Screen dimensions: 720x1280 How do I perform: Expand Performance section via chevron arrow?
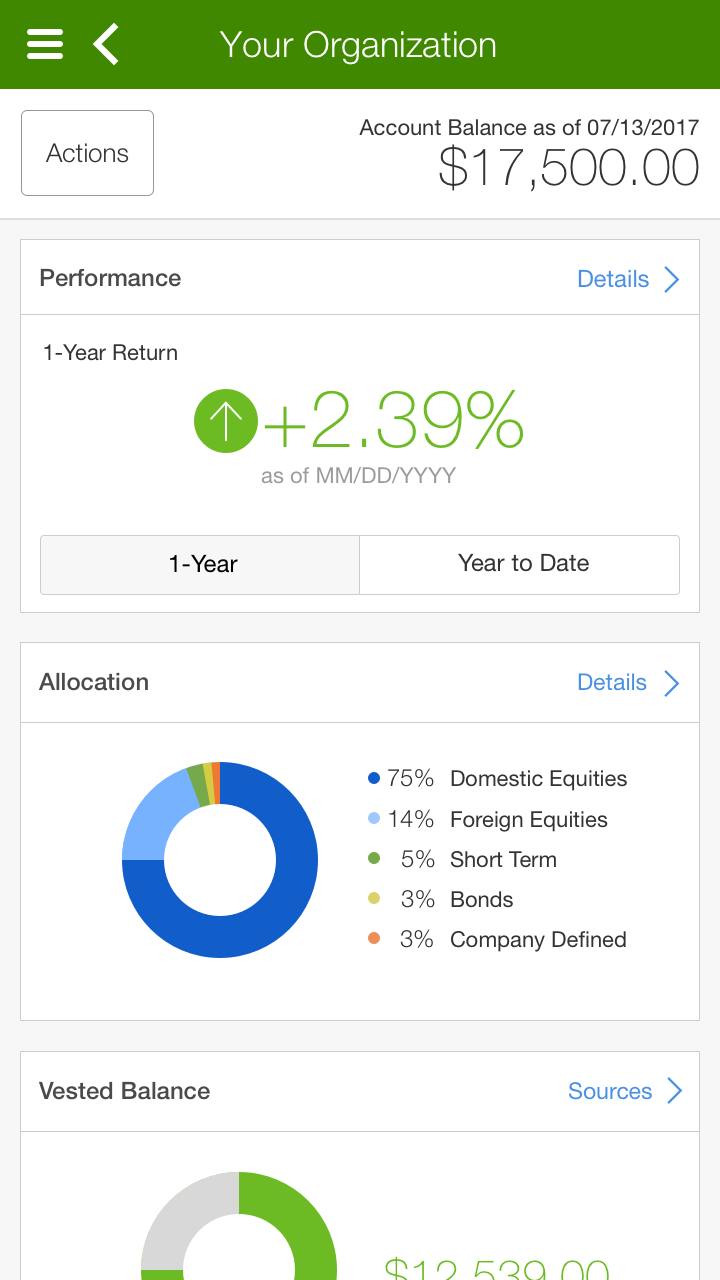[672, 279]
